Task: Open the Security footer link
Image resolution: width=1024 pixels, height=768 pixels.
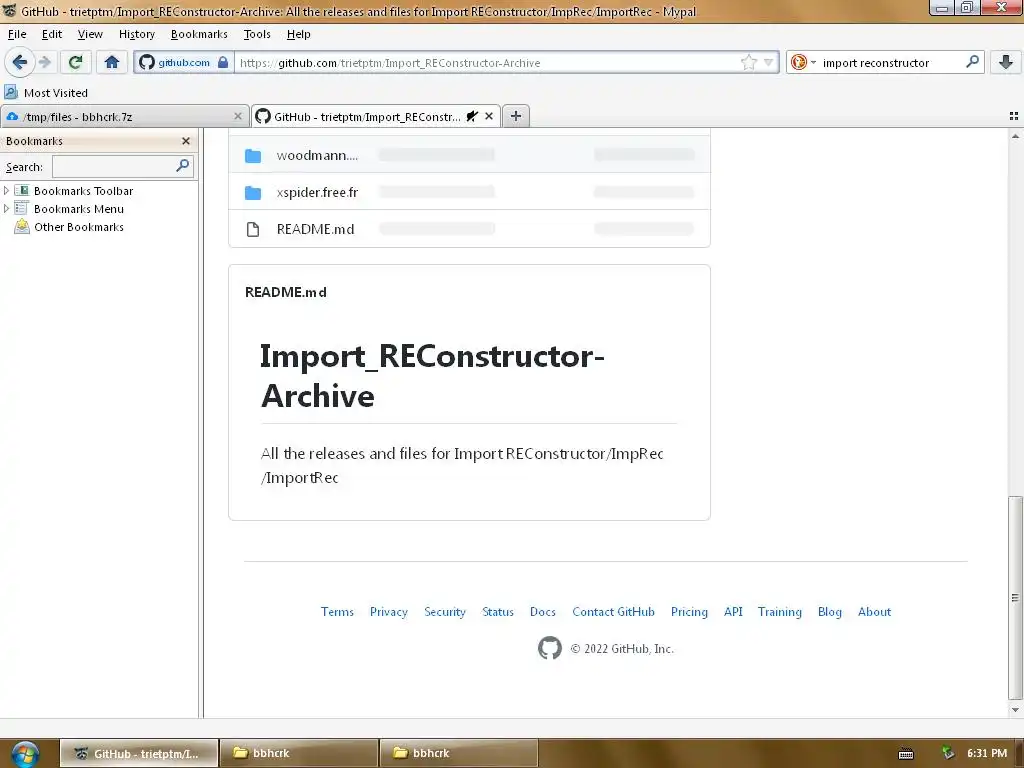Action: [445, 612]
